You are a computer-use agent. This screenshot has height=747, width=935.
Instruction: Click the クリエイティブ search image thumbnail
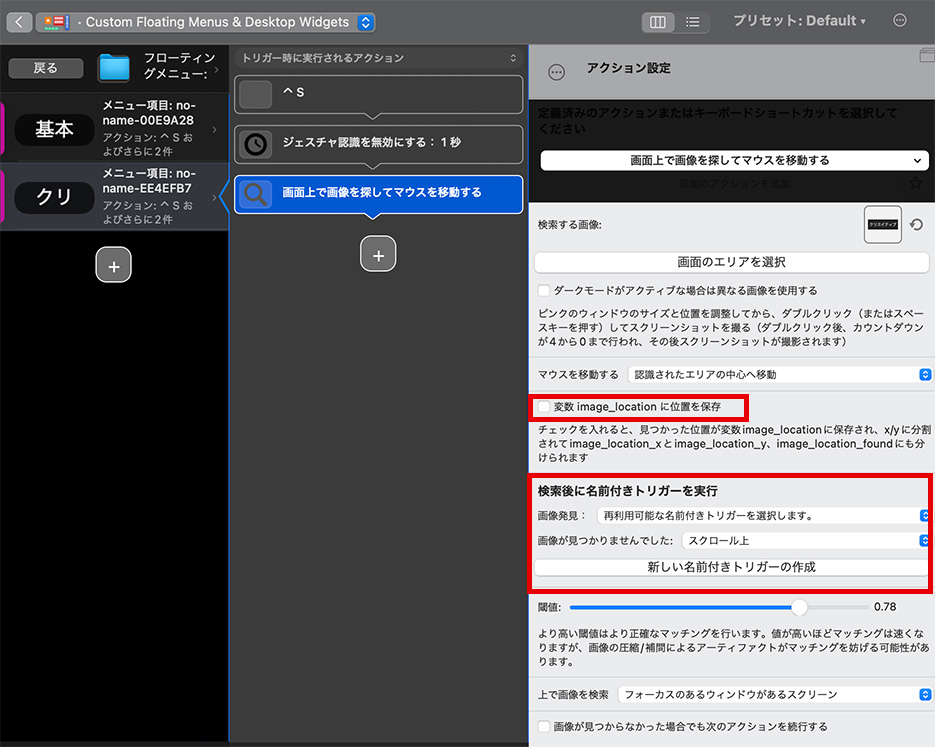coord(882,224)
